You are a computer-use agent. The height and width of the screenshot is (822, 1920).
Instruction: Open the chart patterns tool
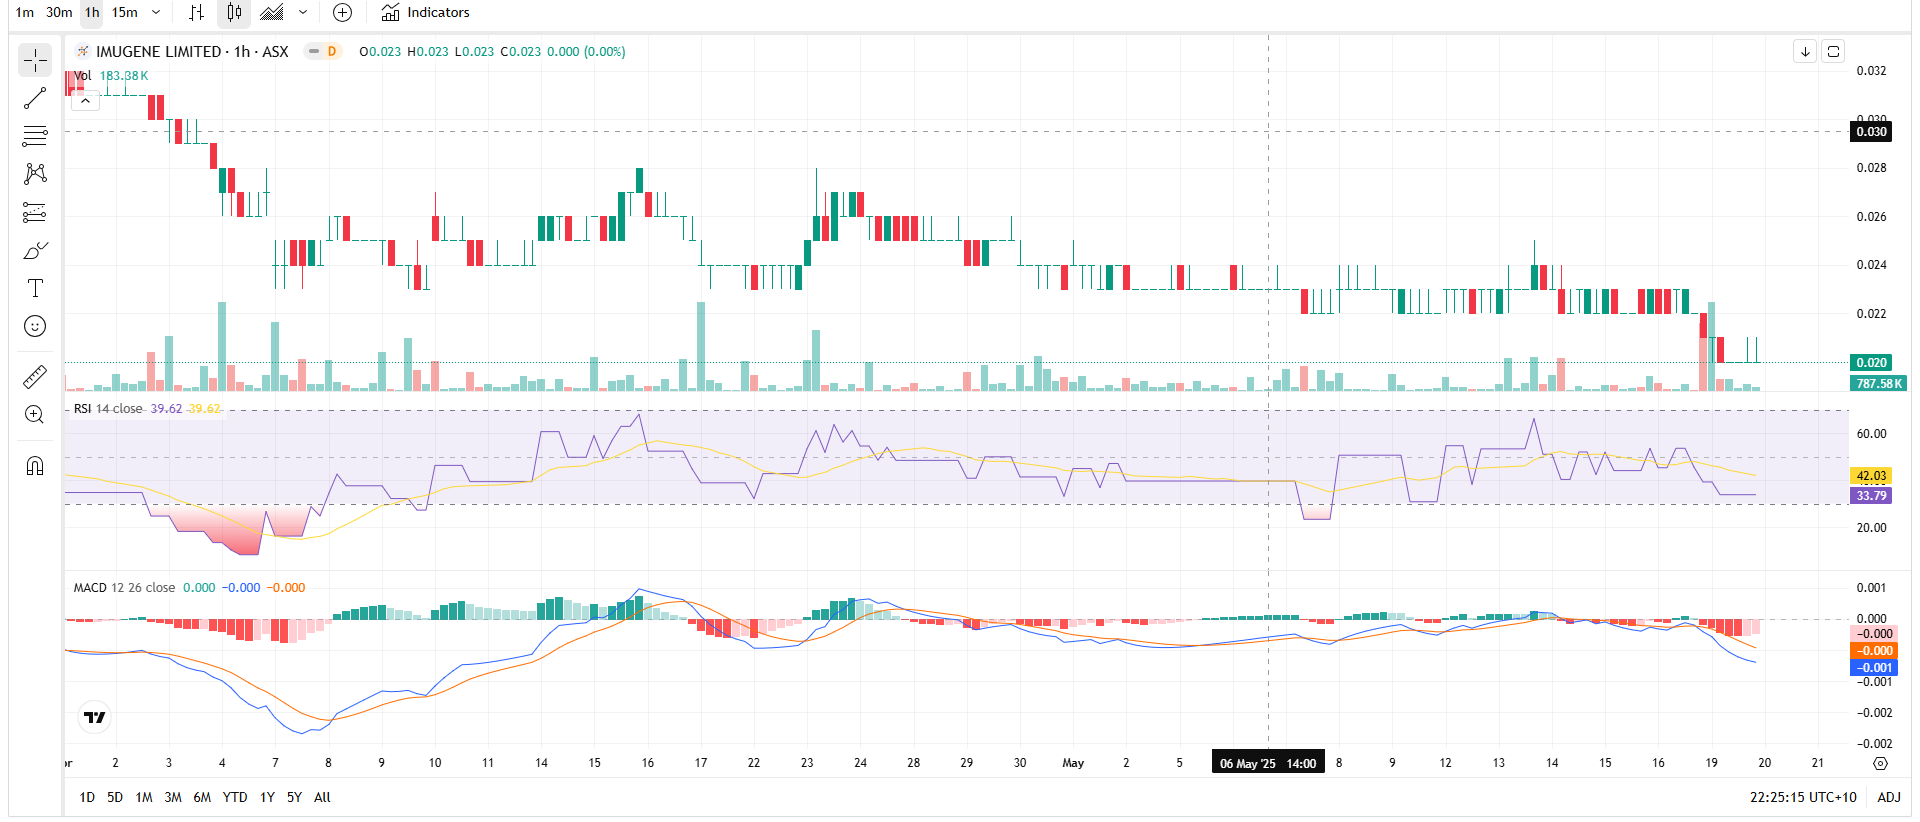pos(35,174)
